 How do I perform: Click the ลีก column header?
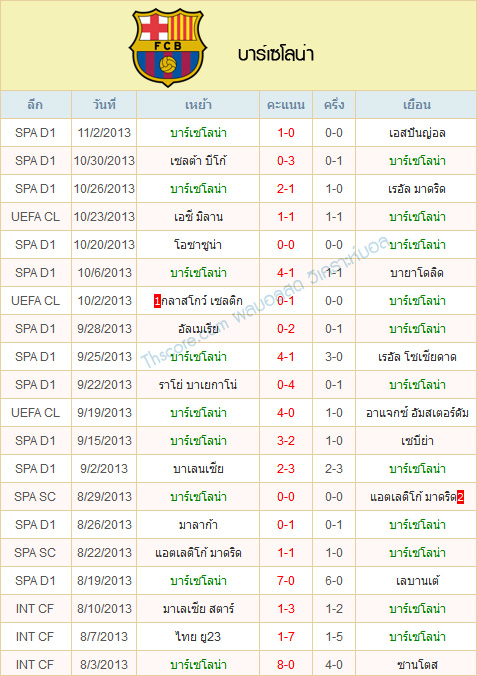pyautogui.click(x=35, y=105)
